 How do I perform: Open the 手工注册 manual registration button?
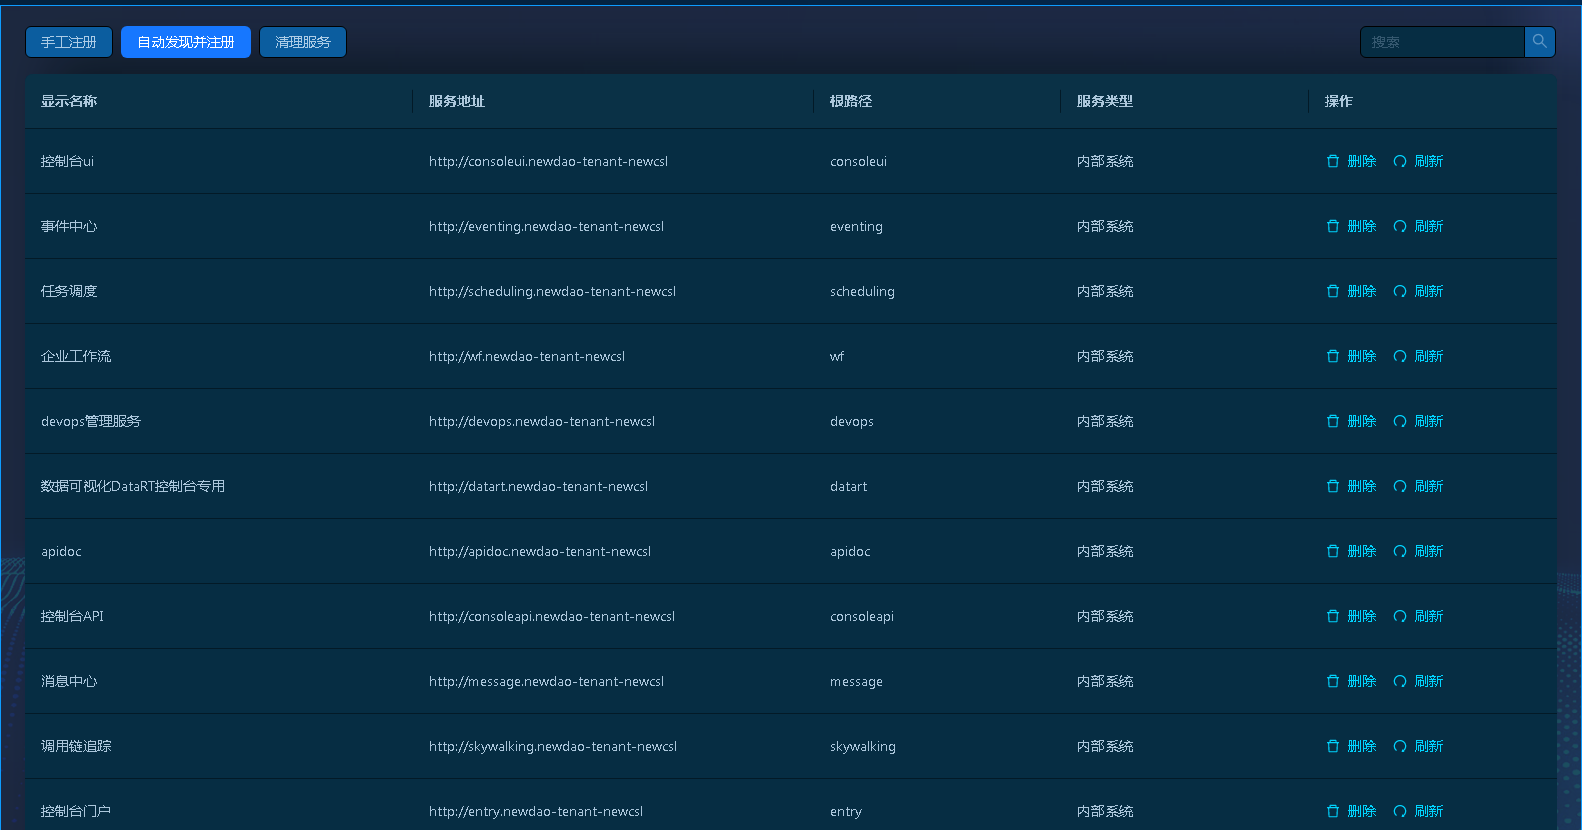(69, 42)
